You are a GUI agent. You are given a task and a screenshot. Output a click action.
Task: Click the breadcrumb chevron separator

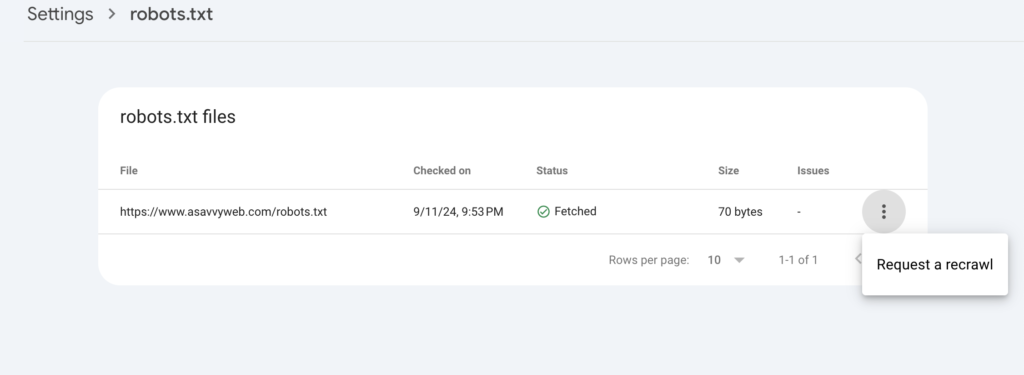pos(112,14)
